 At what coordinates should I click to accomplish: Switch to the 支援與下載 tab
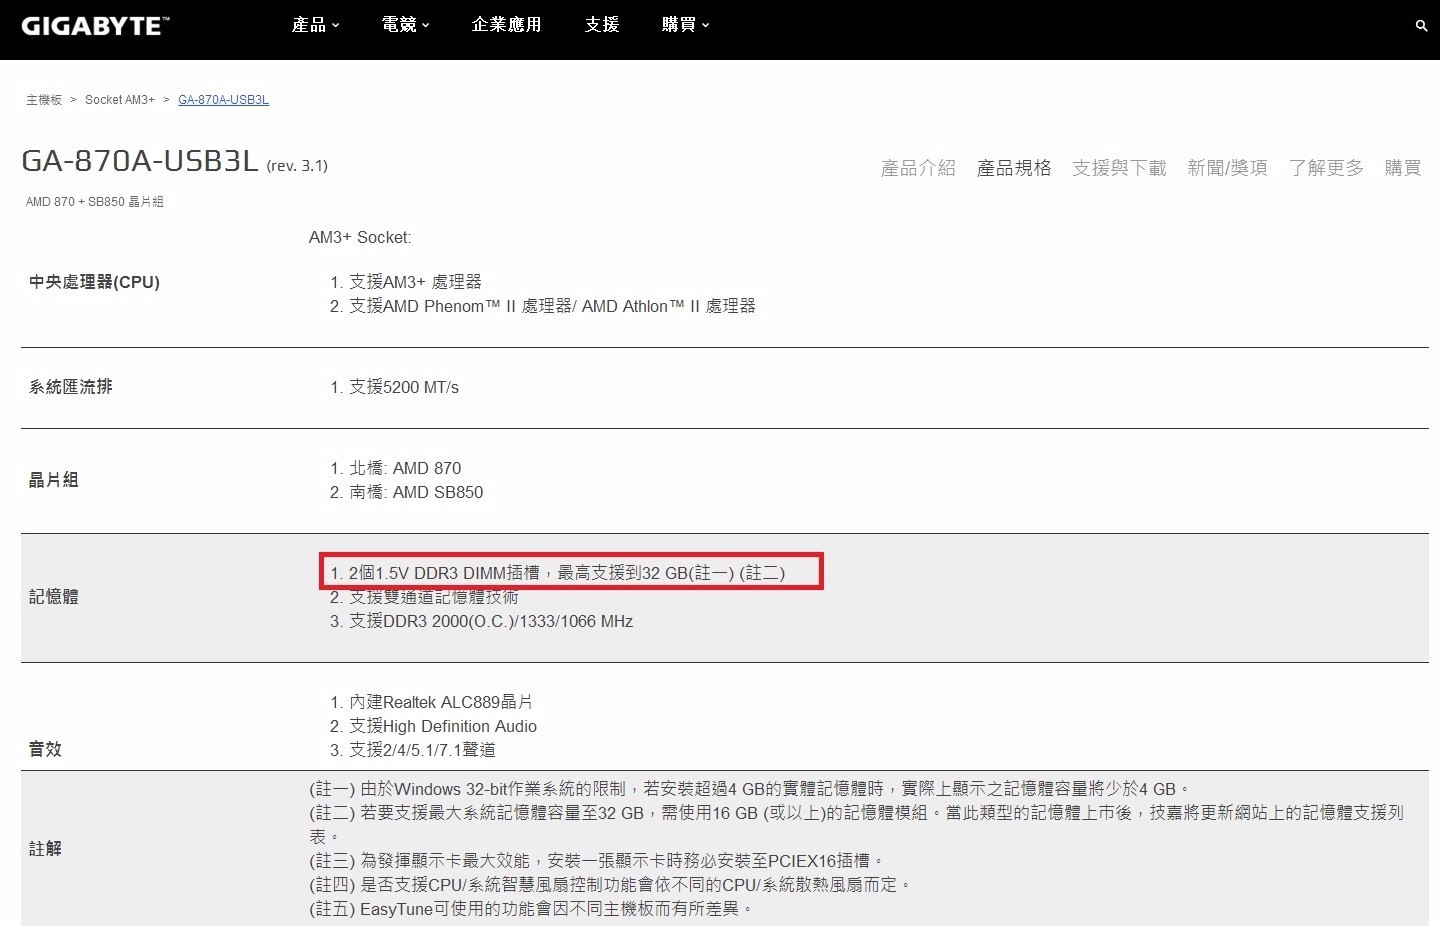(1119, 168)
